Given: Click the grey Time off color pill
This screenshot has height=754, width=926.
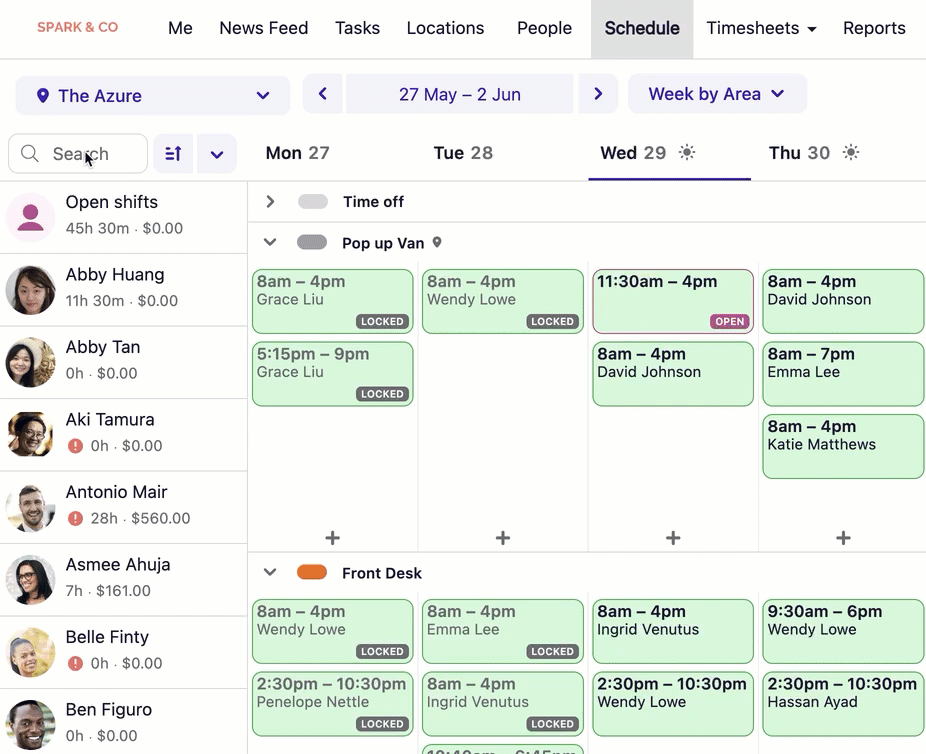Looking at the screenshot, I should 312,201.
